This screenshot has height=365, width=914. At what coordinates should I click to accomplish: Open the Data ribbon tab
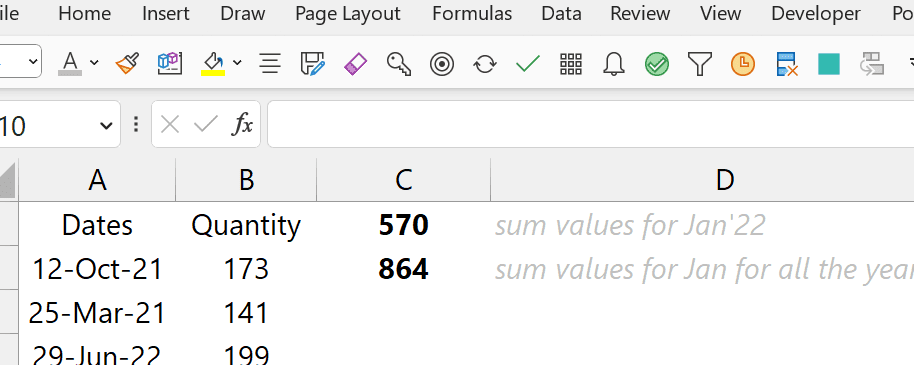click(x=561, y=13)
